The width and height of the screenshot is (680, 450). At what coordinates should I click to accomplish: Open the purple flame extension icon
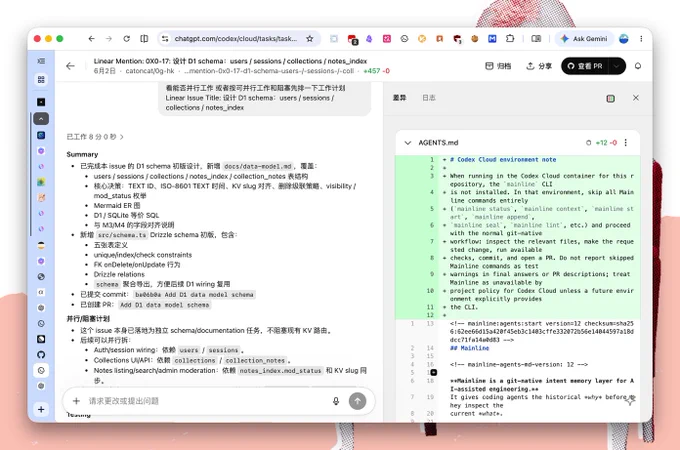tap(369, 39)
